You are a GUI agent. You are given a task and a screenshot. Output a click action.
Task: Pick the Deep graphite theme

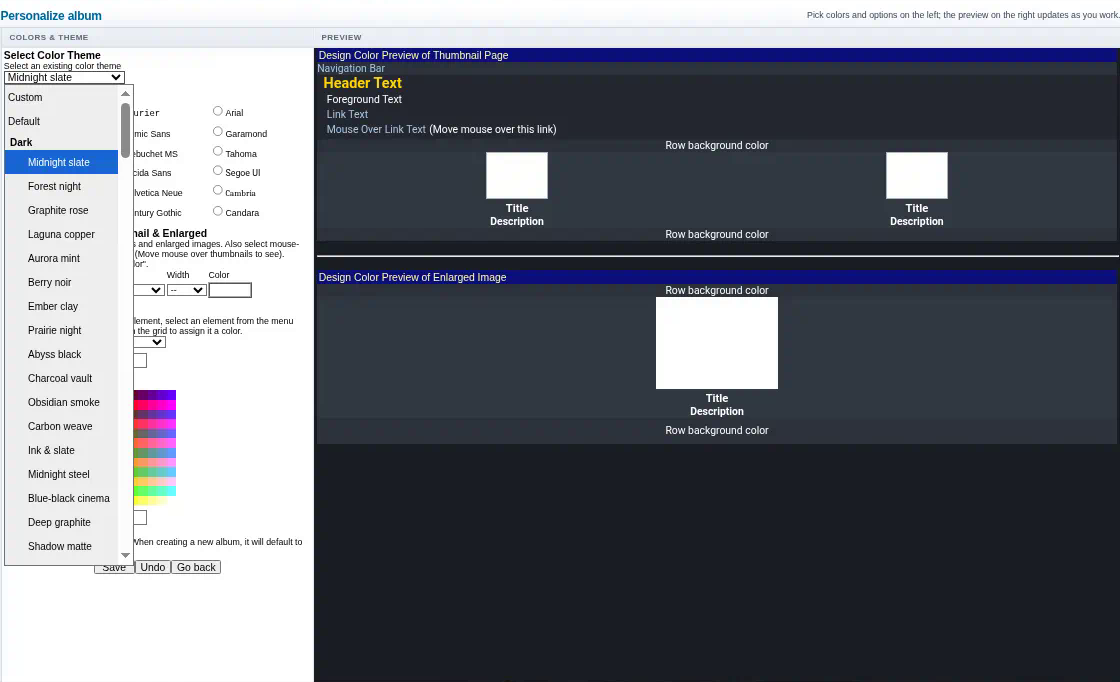pos(61,523)
